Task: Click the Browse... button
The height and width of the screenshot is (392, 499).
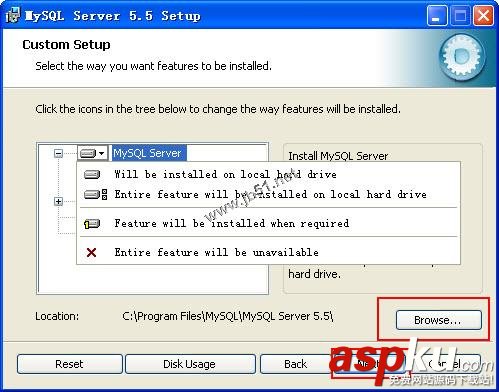Action: (439, 320)
